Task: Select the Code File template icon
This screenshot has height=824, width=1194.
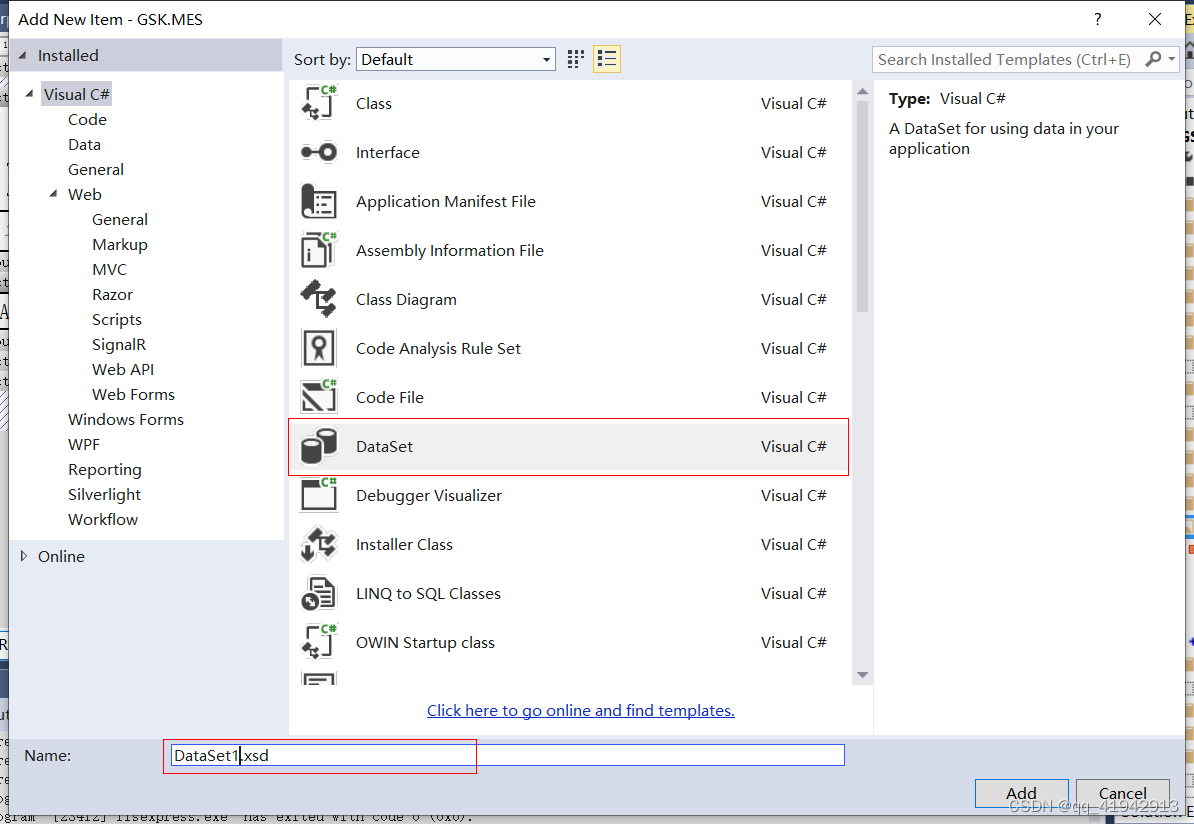Action: pos(318,398)
